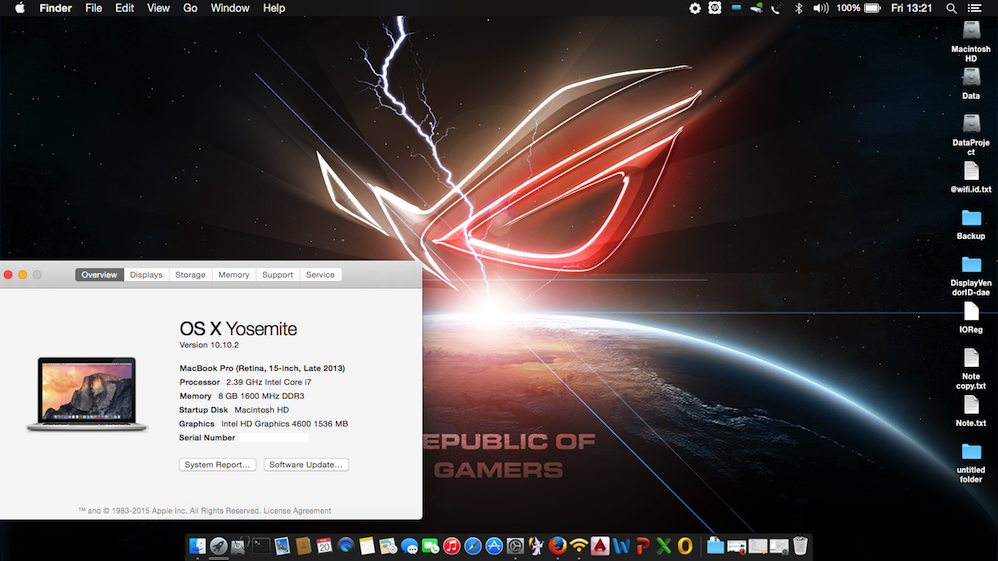Image resolution: width=998 pixels, height=561 pixels.
Task: Launch Firefox from the Dock
Action: pyautogui.click(x=558, y=546)
